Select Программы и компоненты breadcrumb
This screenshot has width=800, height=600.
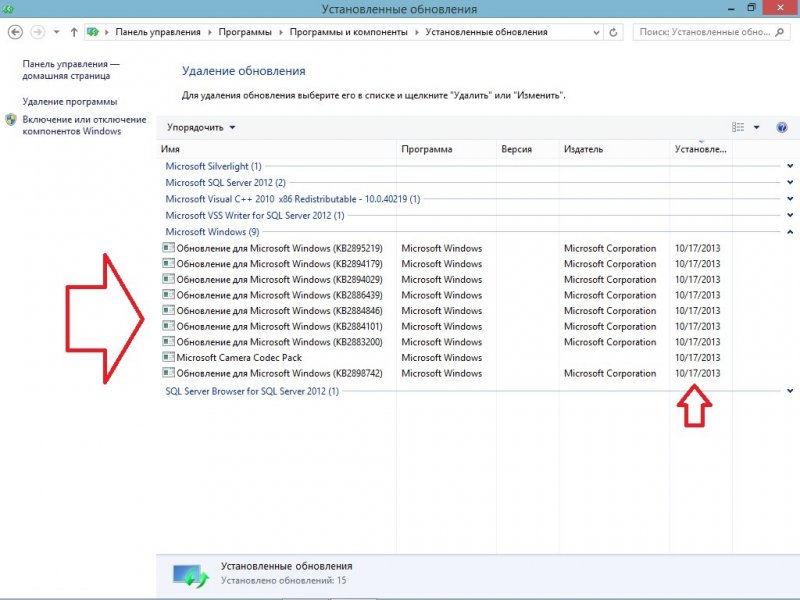click(x=348, y=32)
